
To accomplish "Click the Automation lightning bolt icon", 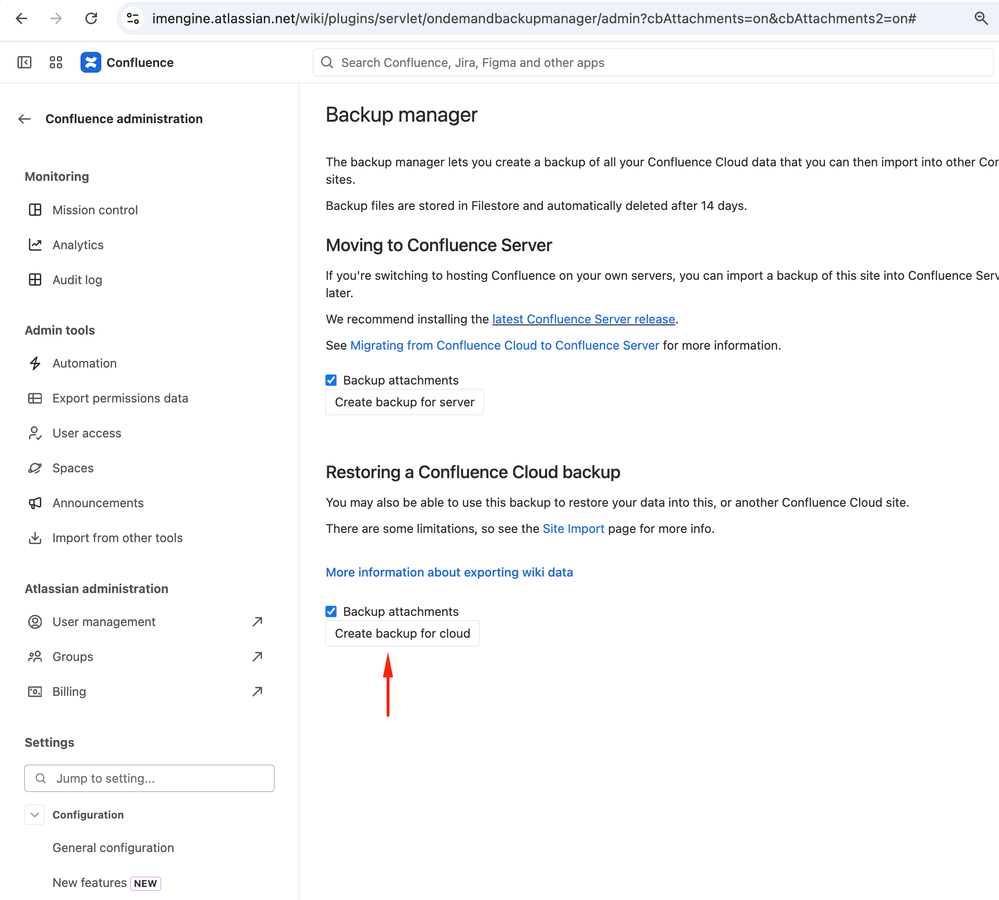I will [x=36, y=363].
